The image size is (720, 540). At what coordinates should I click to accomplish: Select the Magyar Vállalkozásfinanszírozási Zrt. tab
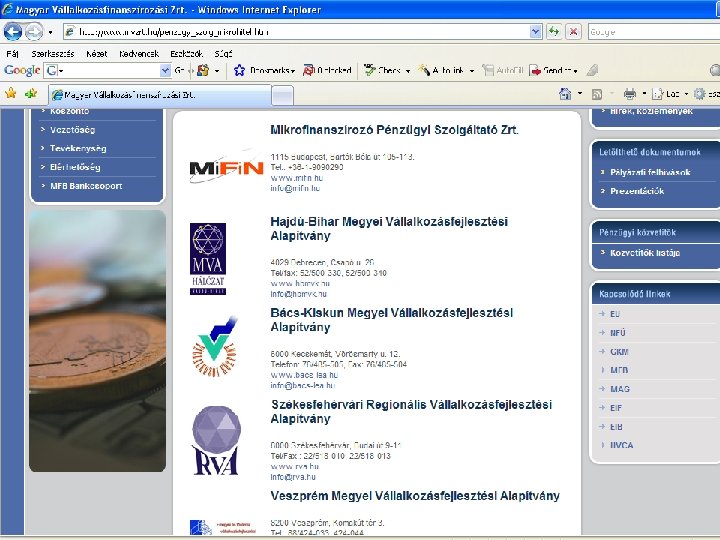pos(159,95)
